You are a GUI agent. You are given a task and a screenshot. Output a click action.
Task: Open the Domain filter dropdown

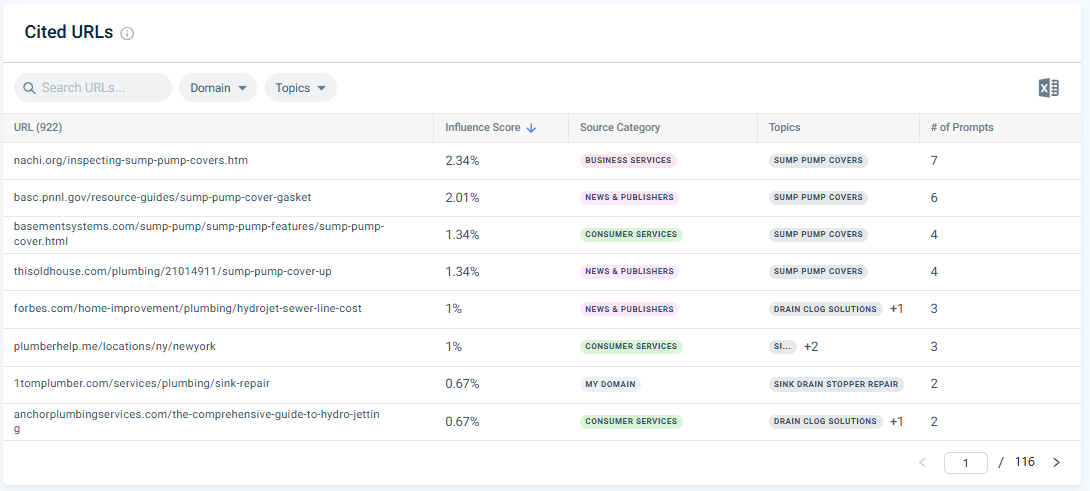[218, 88]
